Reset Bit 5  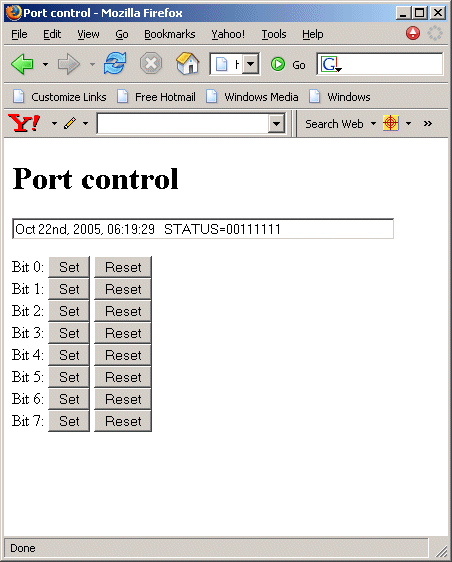pyautogui.click(x=123, y=377)
